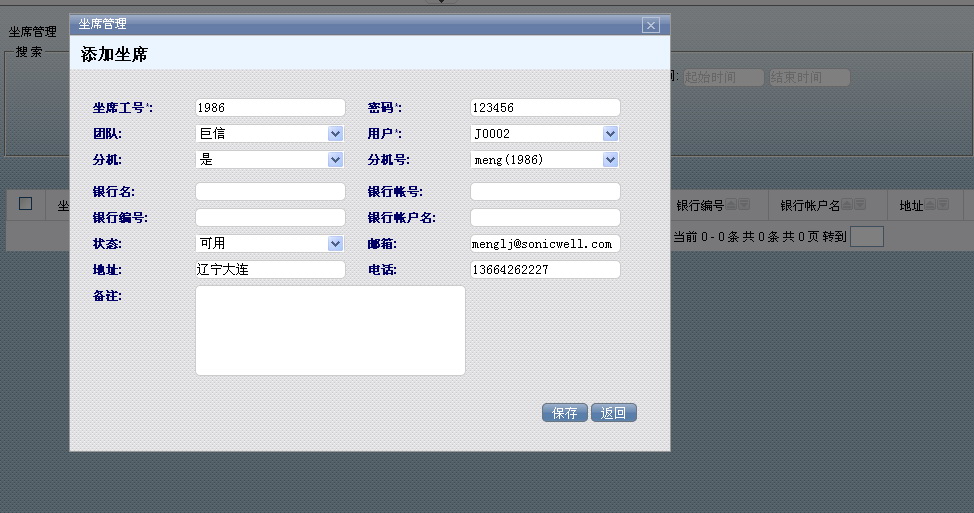Focus the 坐席工号 field containing 1986

[x=270, y=108]
